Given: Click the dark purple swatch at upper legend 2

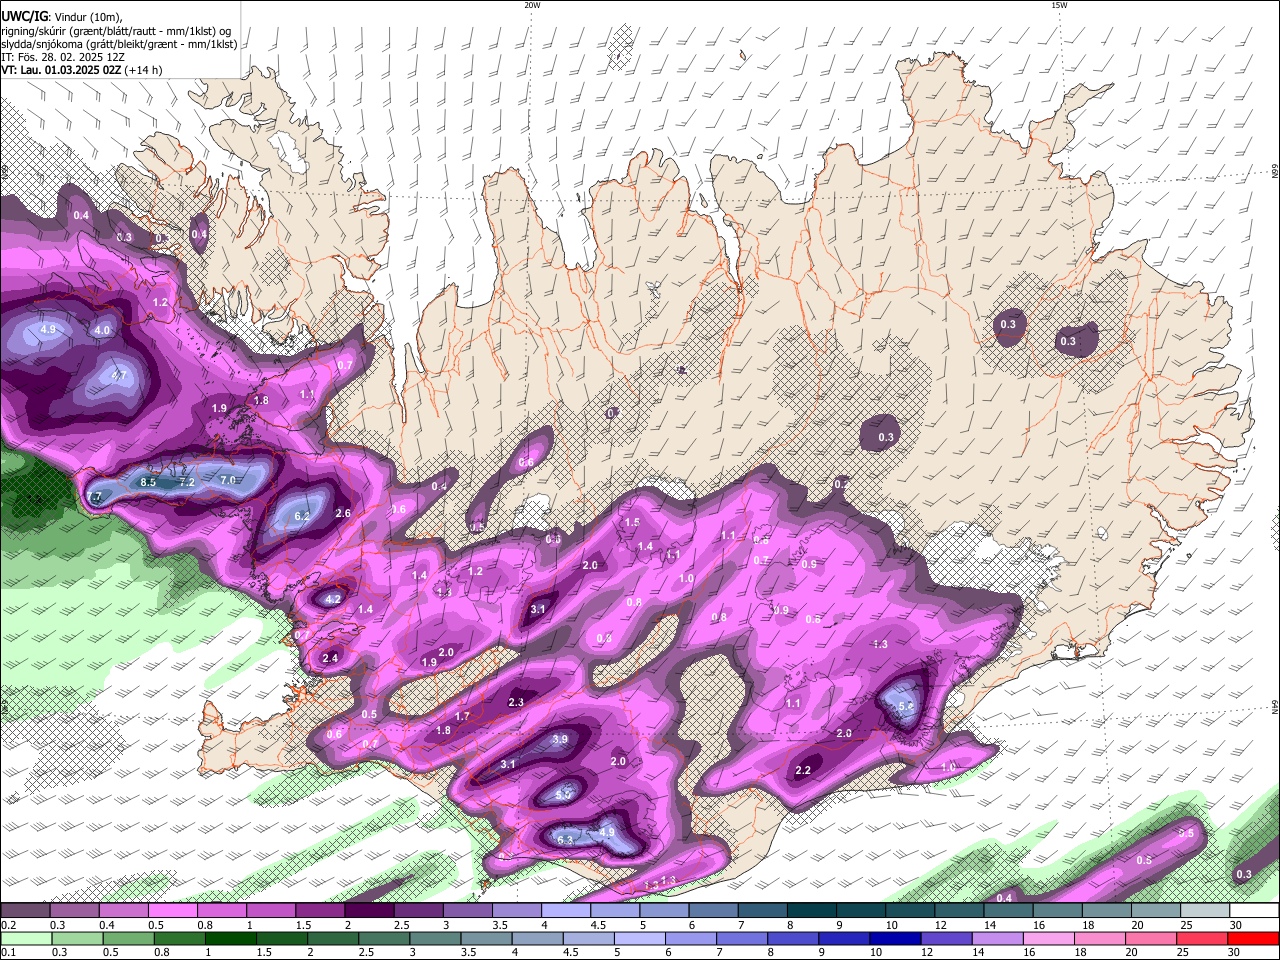Looking at the screenshot, I should (x=368, y=911).
